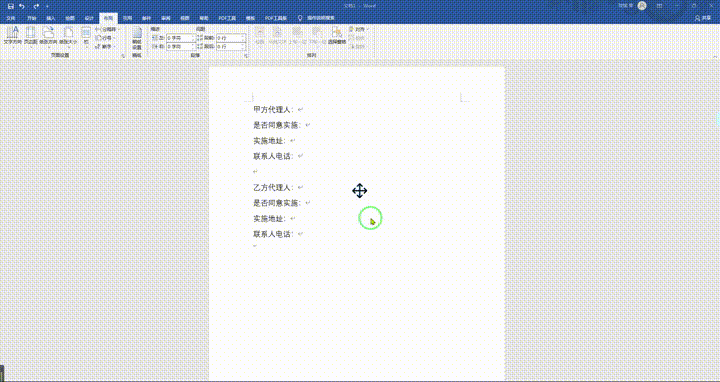Switch to the 插入 Insert tab
Image resolution: width=720 pixels, height=382 pixels.
coord(51,18)
